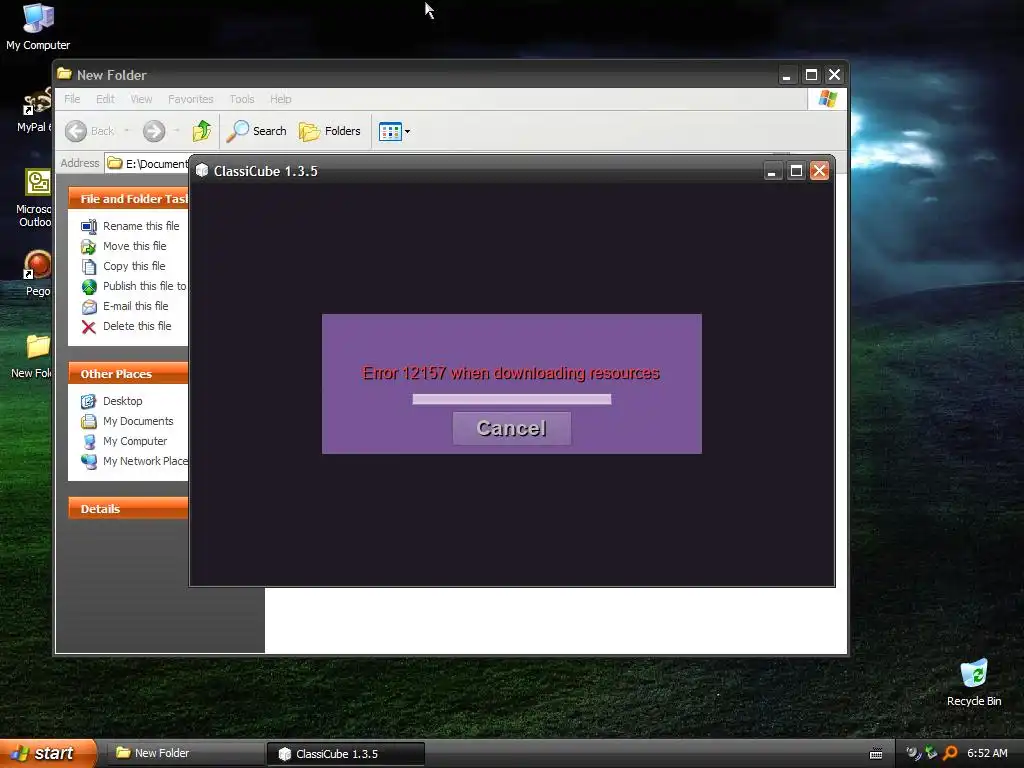Go to My Documents in Other Places
This screenshot has height=768, width=1024.
138,421
